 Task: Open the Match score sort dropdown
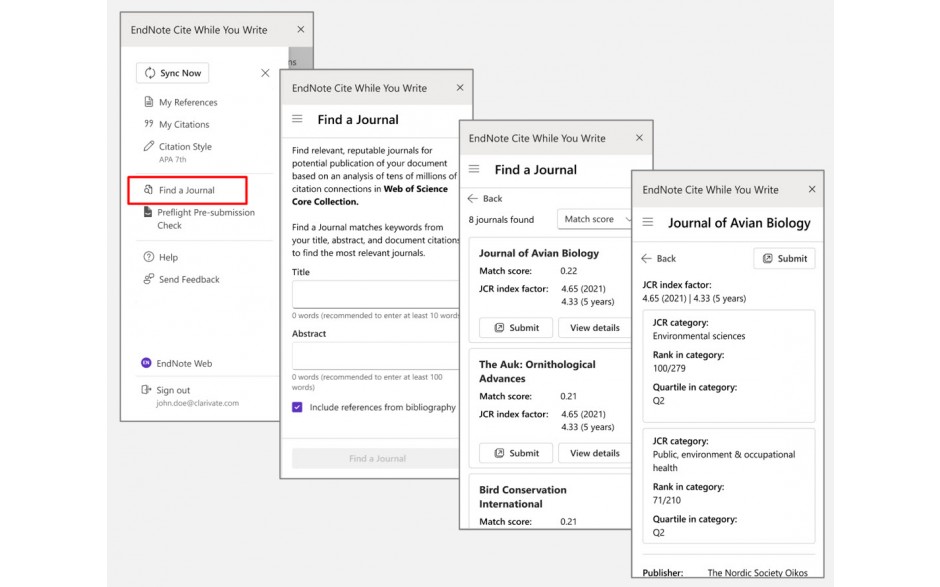point(595,219)
